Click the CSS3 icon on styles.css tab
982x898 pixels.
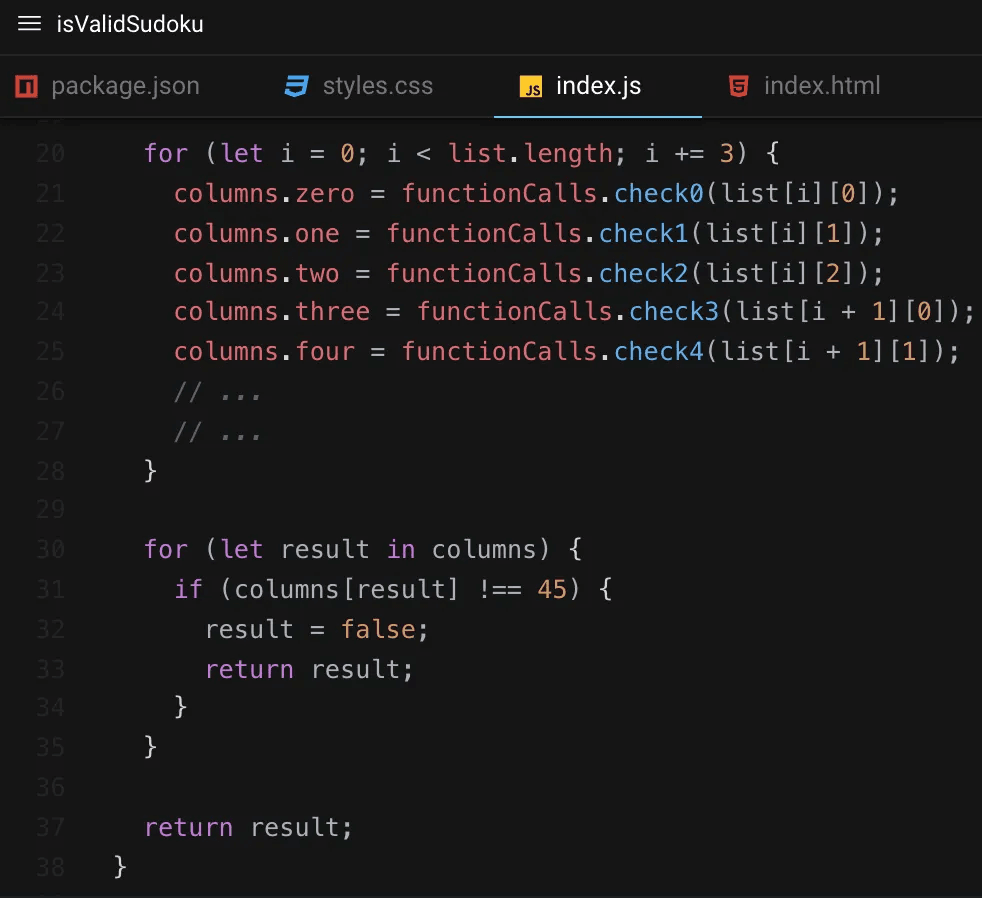[295, 86]
